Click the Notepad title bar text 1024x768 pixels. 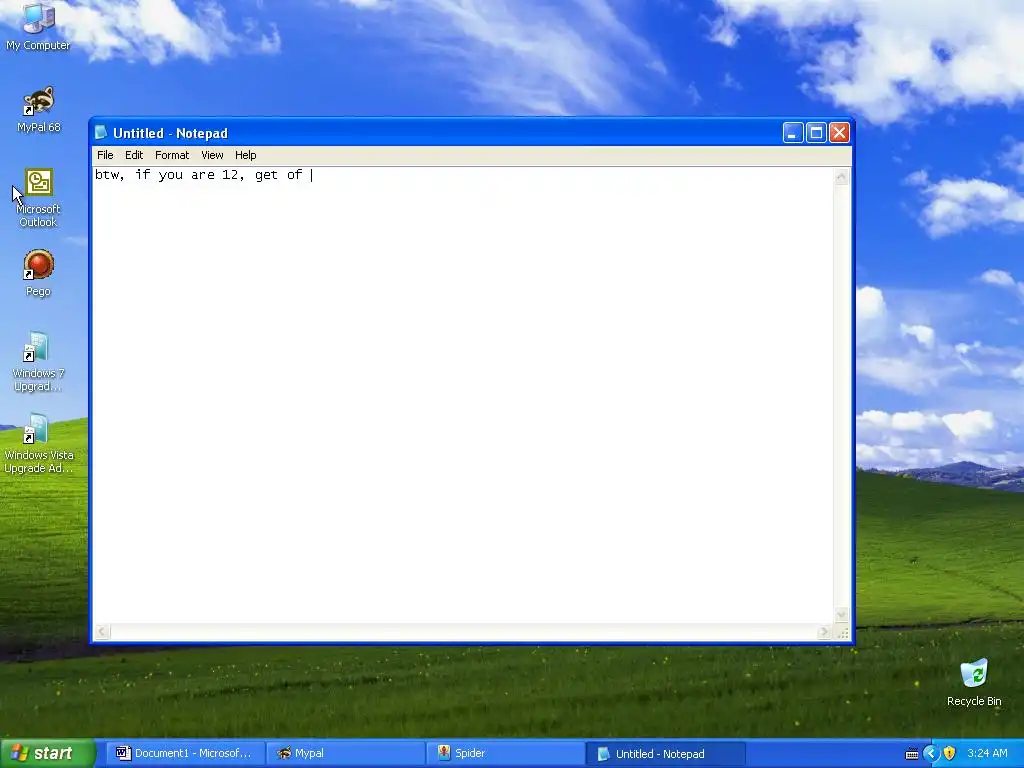170,133
